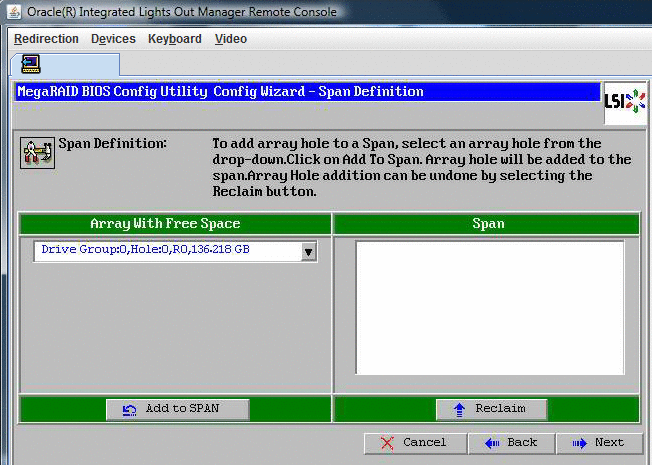Open the Devices menu
This screenshot has height=465, width=652.
click(x=113, y=39)
